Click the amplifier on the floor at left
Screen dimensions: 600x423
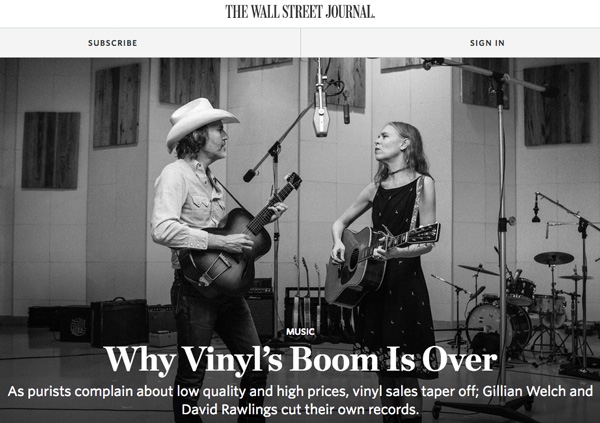point(119,322)
